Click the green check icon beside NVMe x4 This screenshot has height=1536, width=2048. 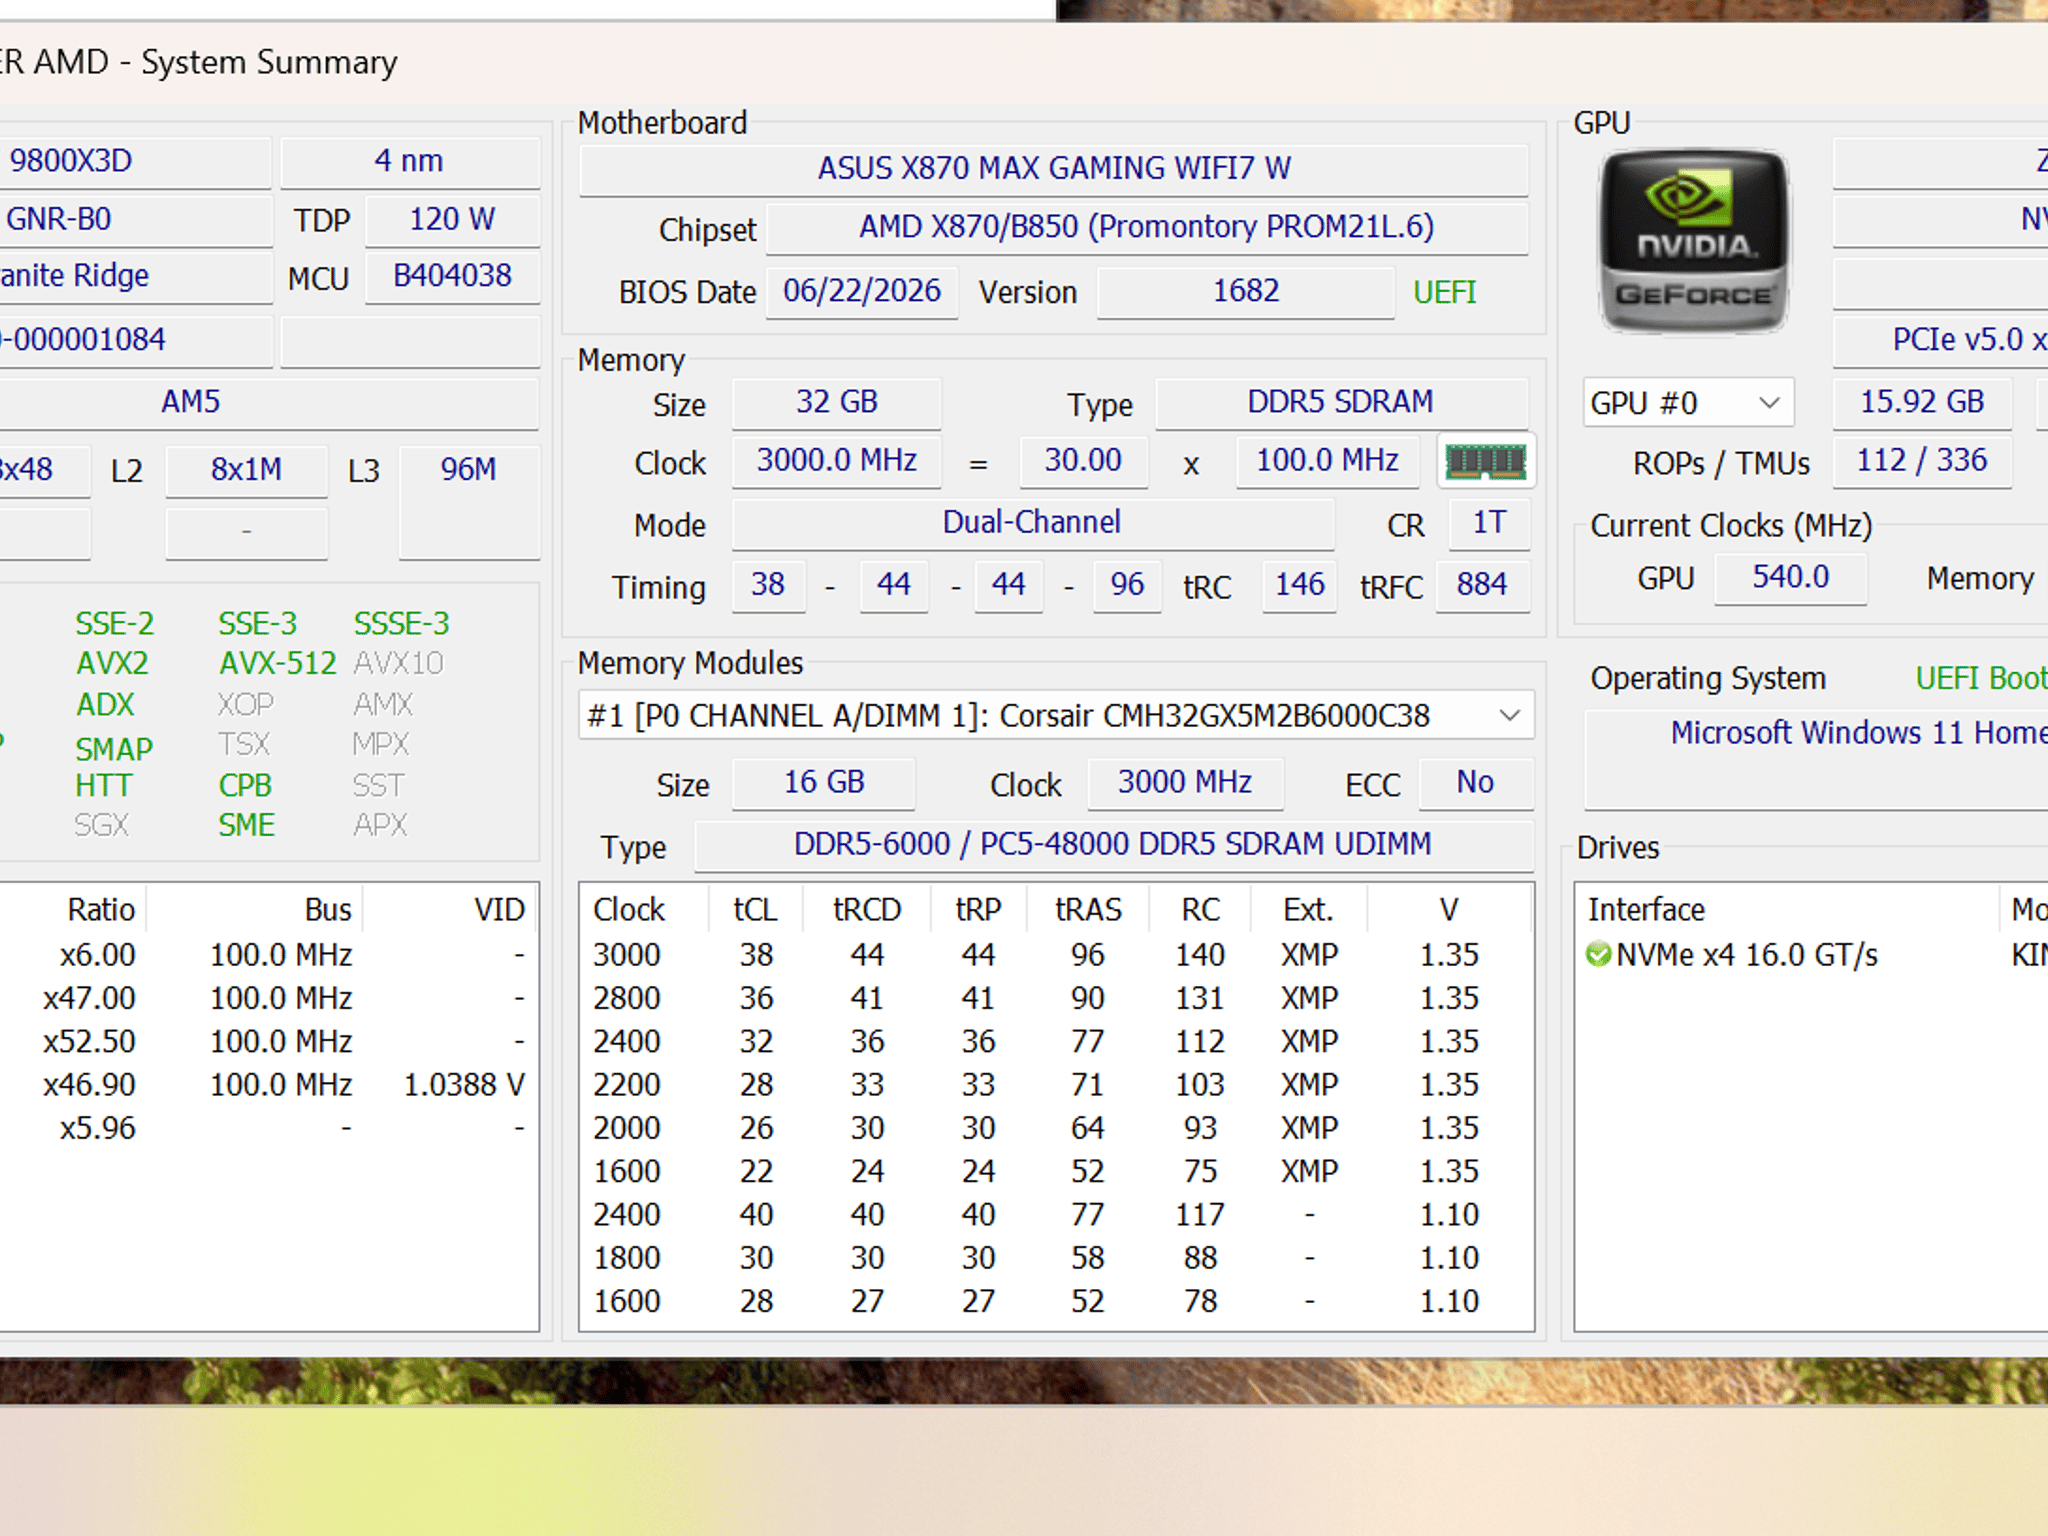coord(1598,955)
